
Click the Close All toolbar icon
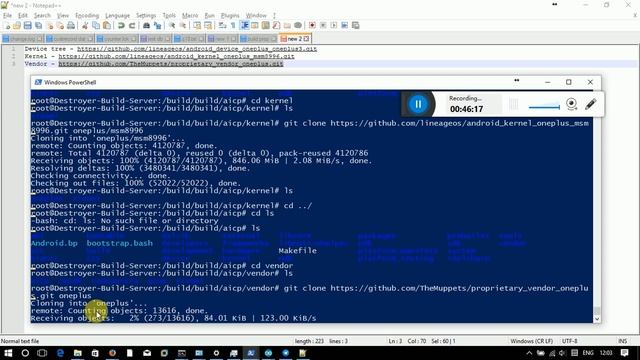[x=60, y=25]
